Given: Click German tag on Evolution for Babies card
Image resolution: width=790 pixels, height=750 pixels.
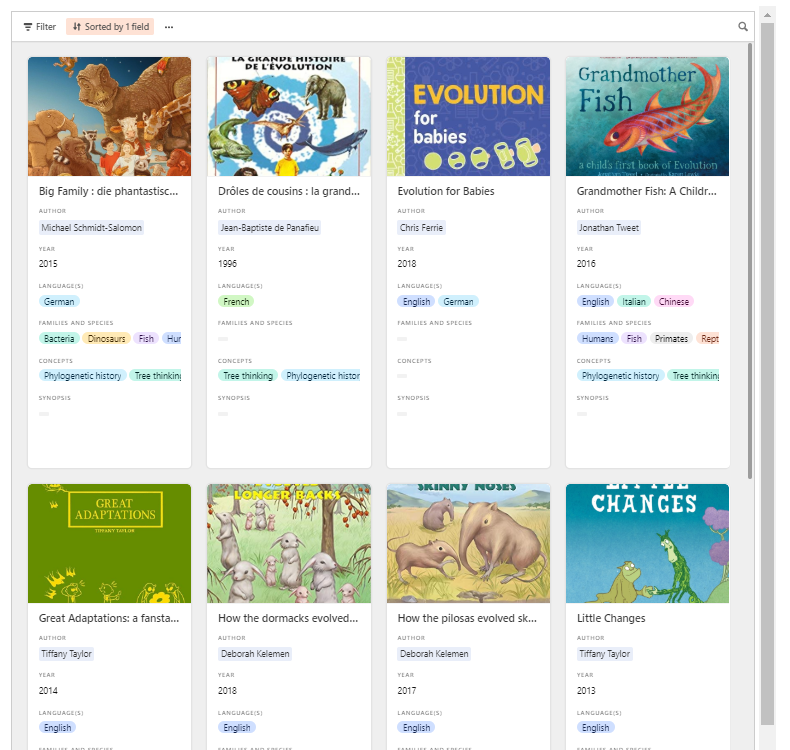Looking at the screenshot, I should click(x=458, y=302).
